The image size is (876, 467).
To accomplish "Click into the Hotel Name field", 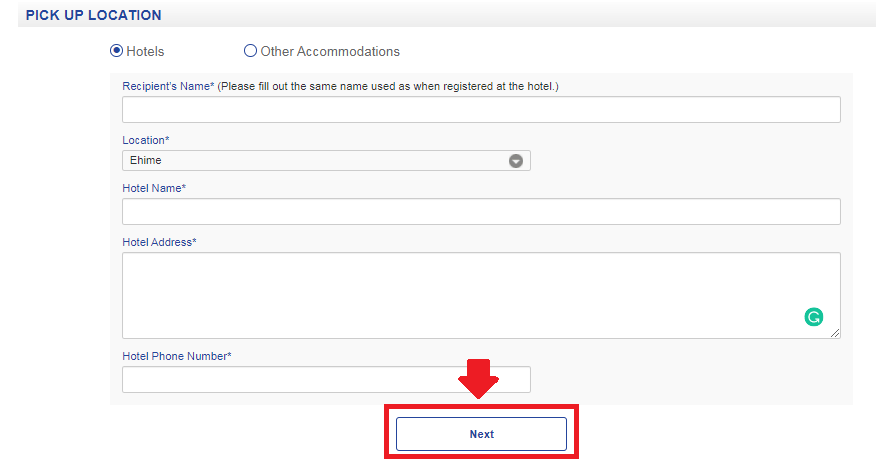I will 481,211.
